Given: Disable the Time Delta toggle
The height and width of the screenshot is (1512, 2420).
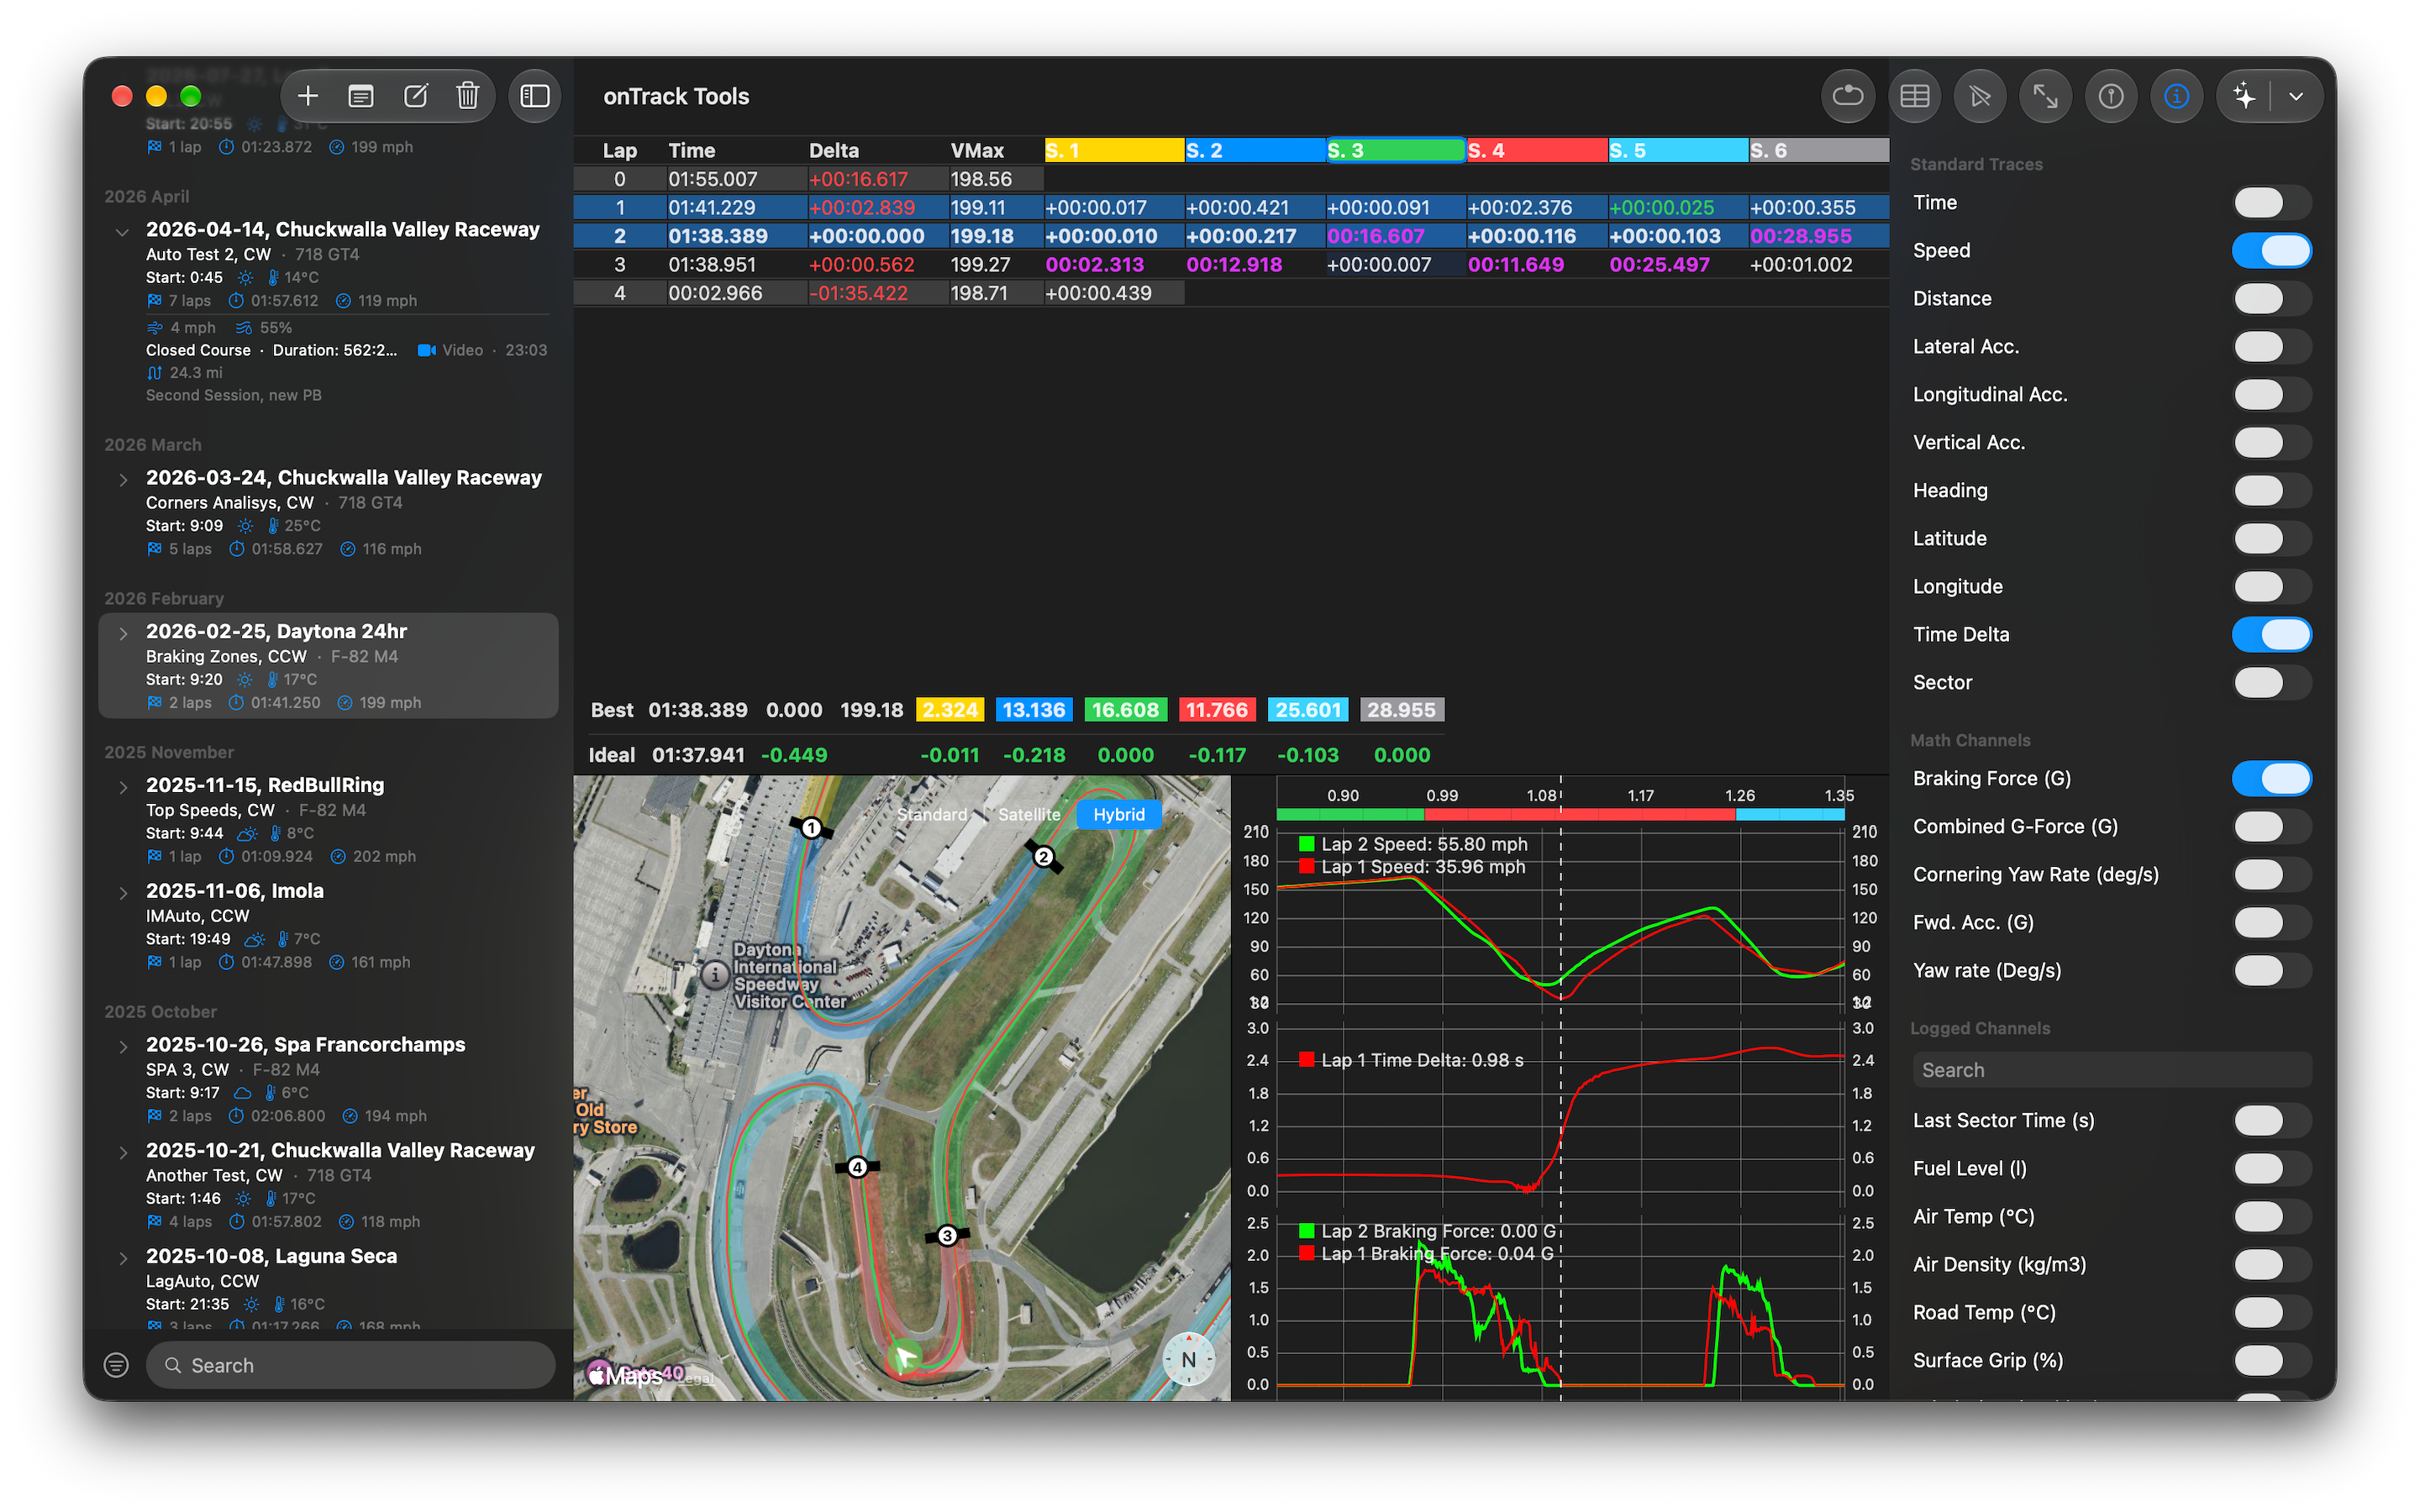Looking at the screenshot, I should (x=2271, y=634).
